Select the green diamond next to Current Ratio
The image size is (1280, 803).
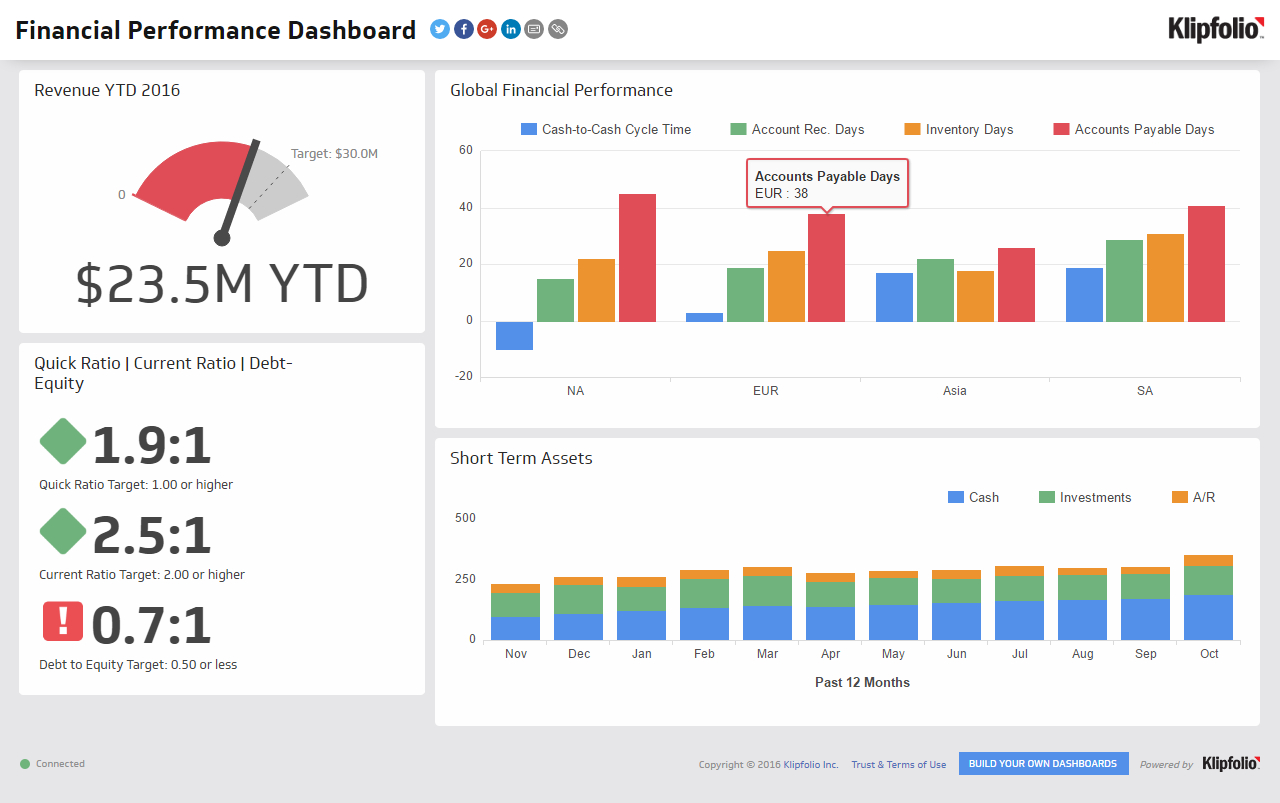62,531
